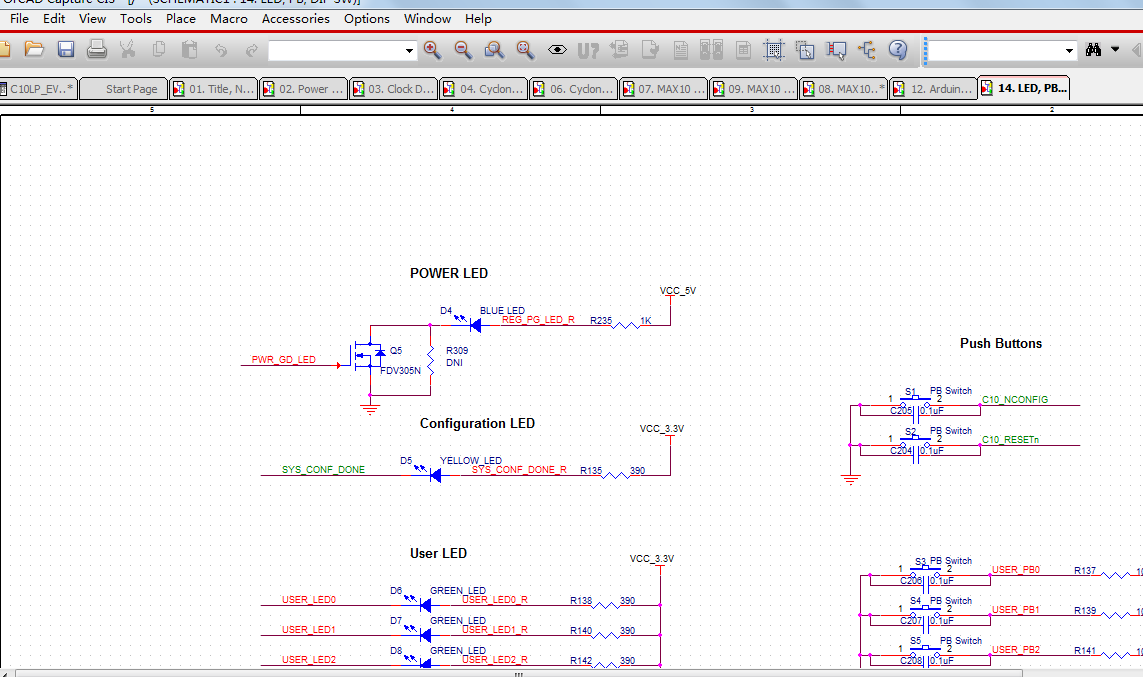Switch to the 01. Title tab

point(213,89)
